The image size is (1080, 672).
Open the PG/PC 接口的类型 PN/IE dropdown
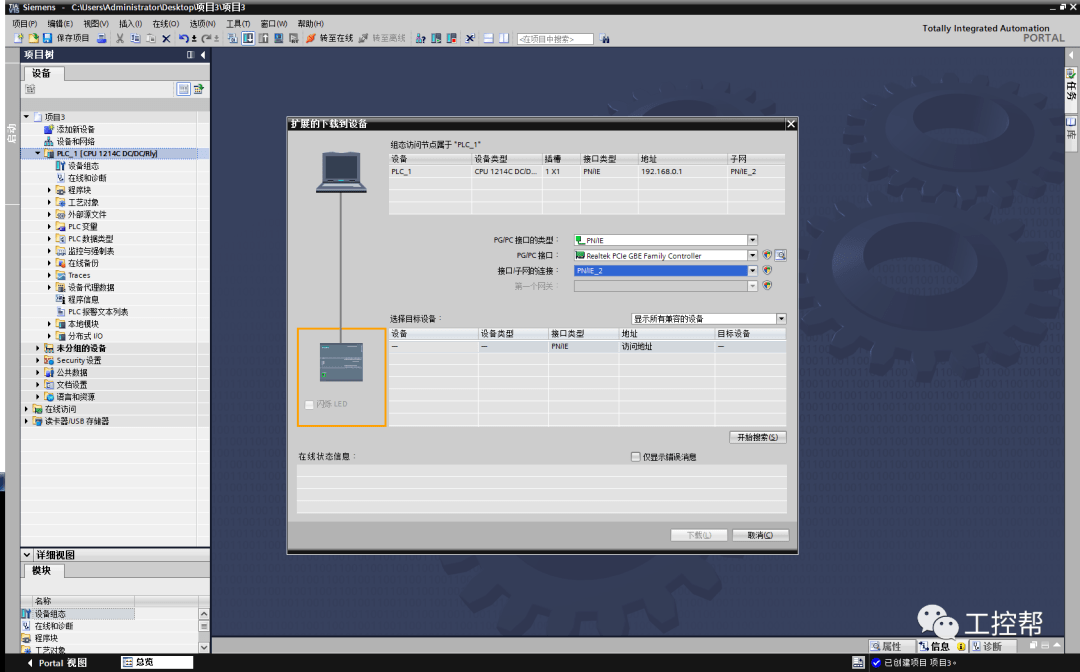click(x=752, y=240)
